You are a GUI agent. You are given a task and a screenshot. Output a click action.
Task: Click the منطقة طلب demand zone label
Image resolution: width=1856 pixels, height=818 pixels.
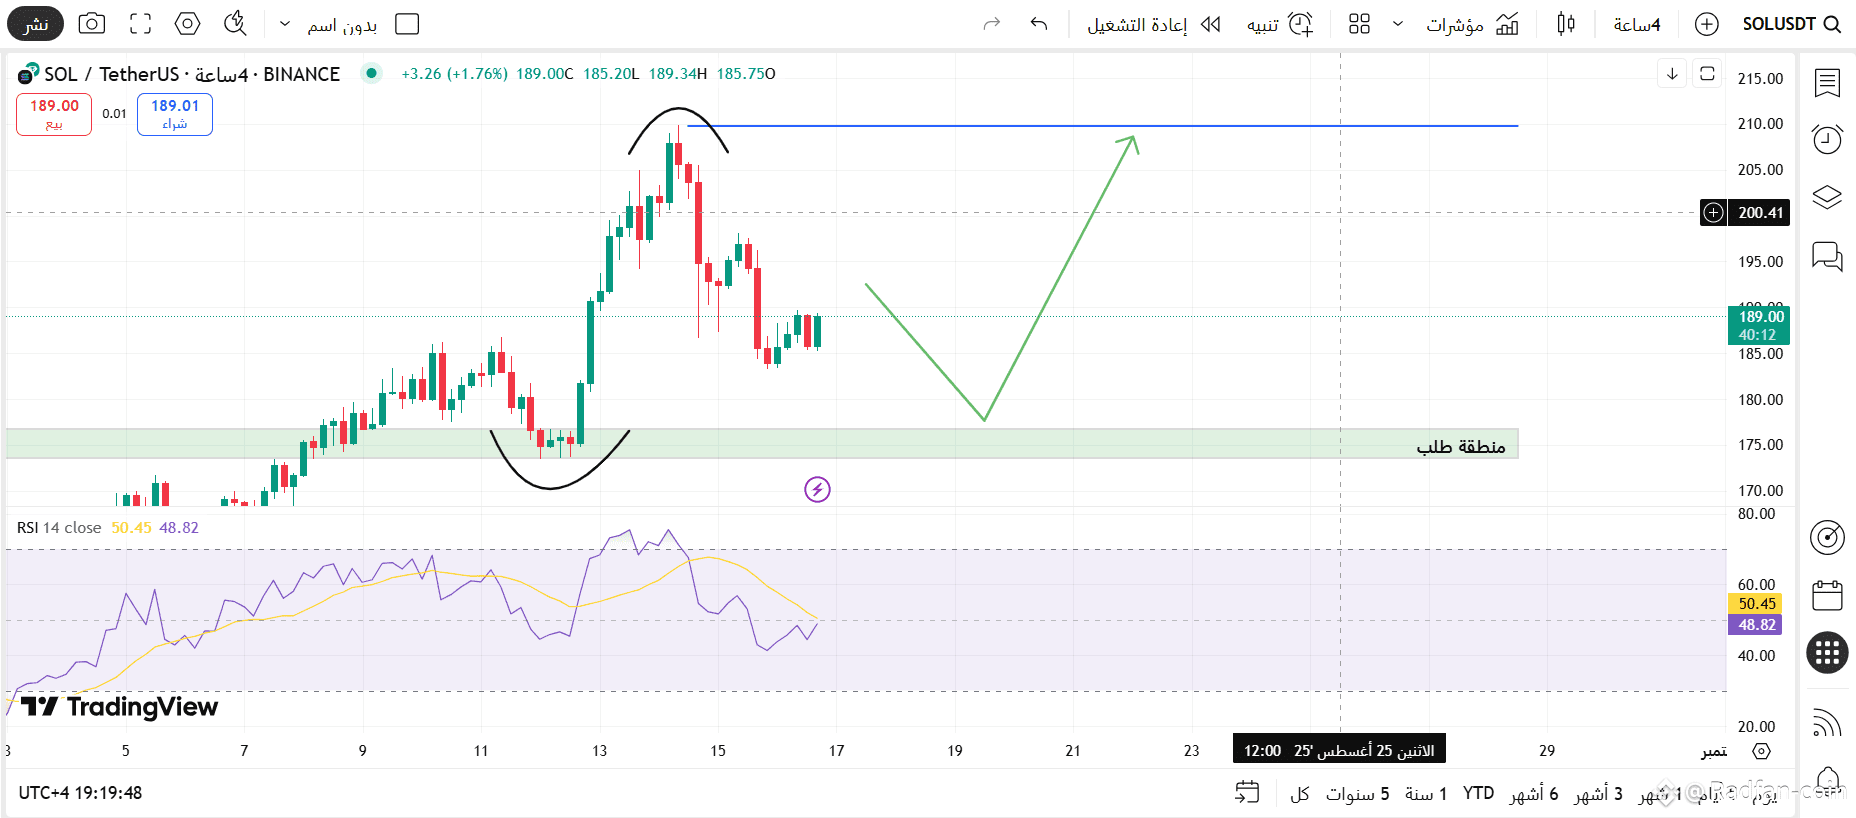click(1461, 446)
